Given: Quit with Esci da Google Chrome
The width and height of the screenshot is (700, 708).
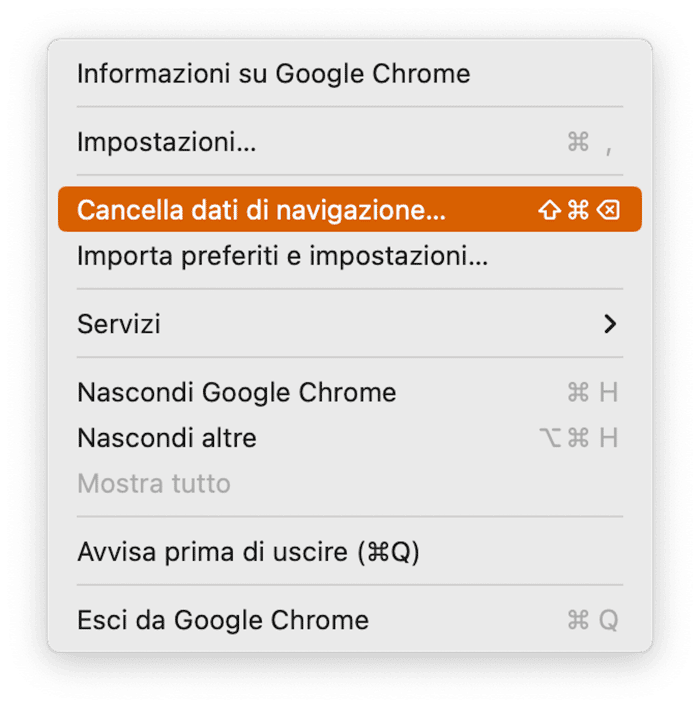Looking at the screenshot, I should [x=350, y=620].
